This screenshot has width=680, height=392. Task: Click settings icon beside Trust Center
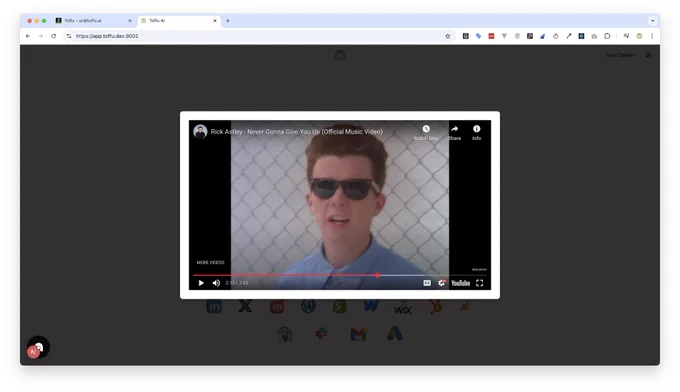(x=648, y=55)
